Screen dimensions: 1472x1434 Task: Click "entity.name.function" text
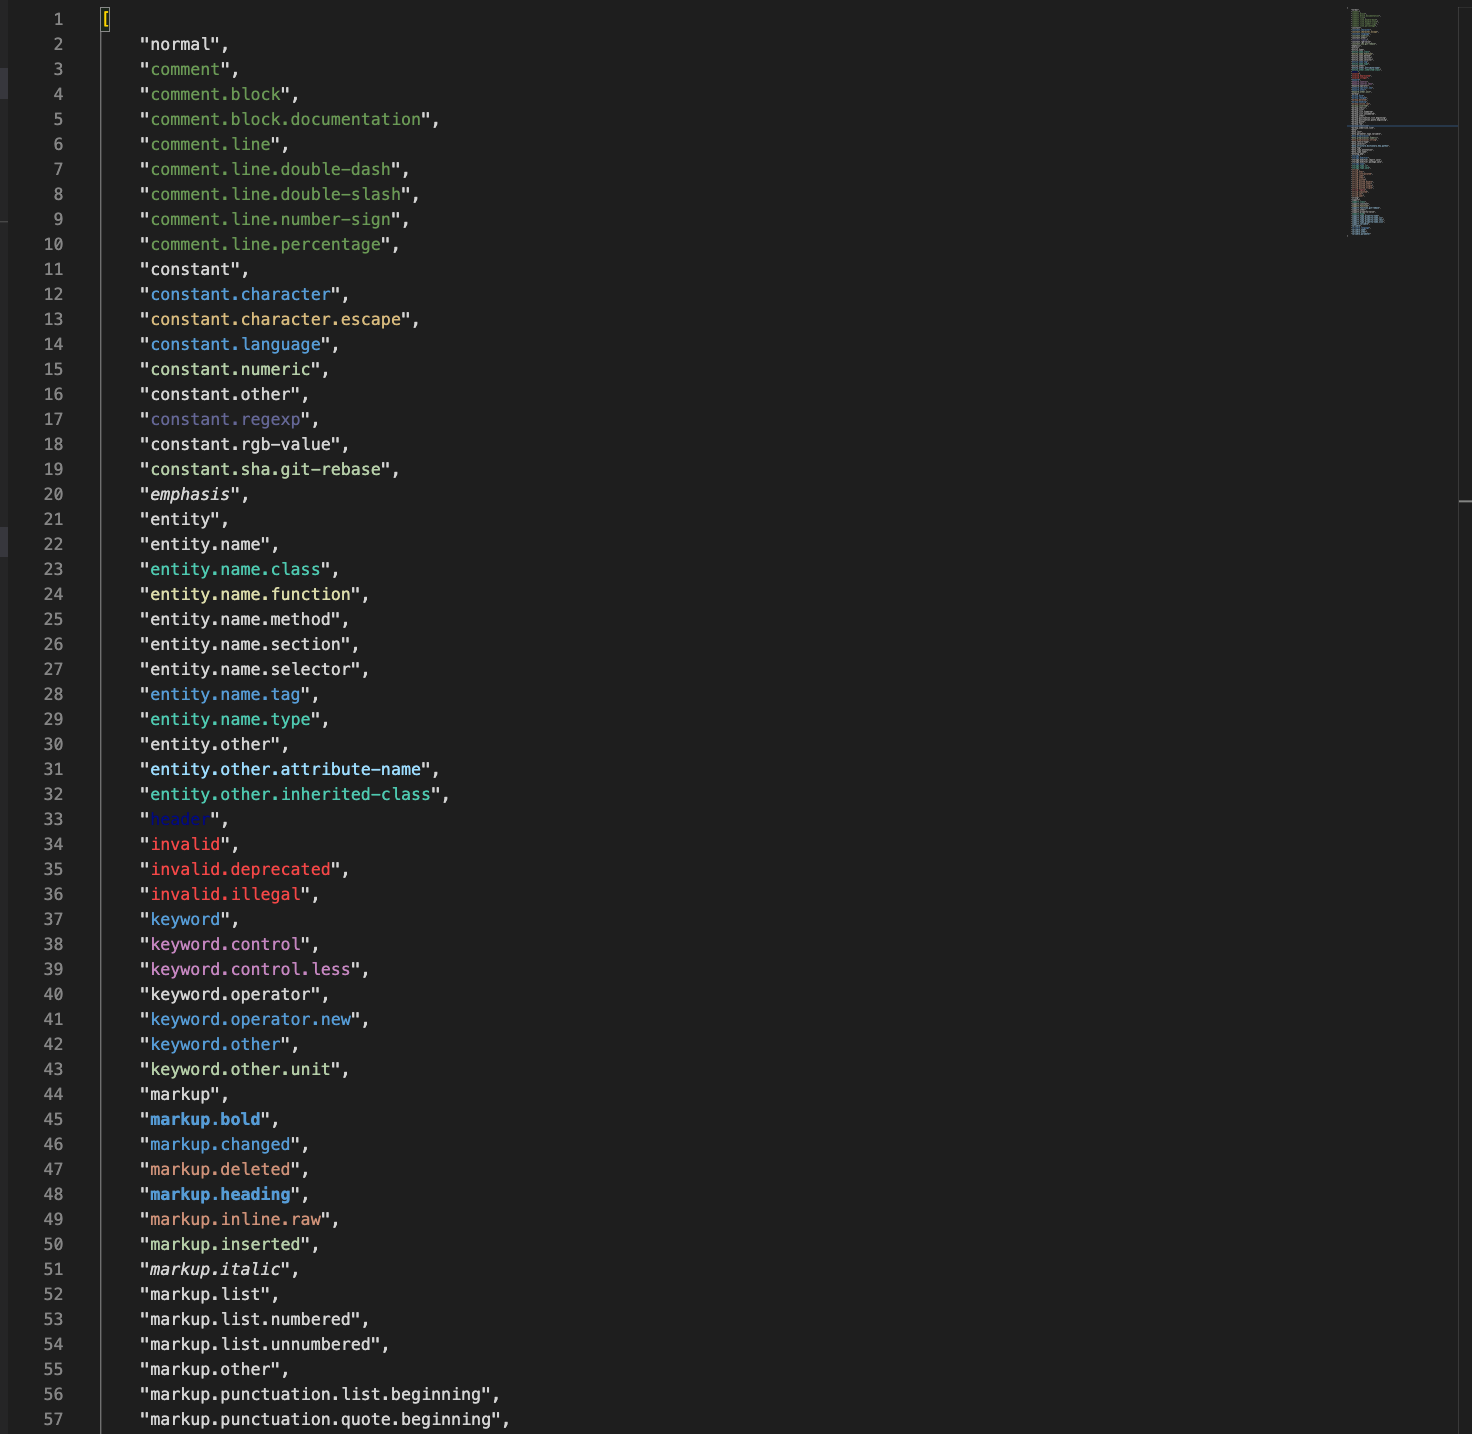(250, 594)
